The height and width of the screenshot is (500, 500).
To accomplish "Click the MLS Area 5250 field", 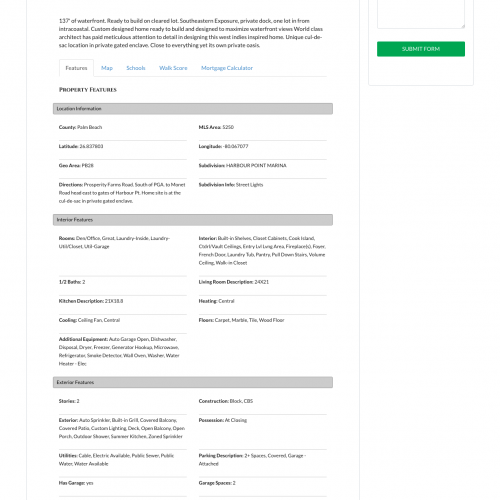I will [x=216, y=127].
